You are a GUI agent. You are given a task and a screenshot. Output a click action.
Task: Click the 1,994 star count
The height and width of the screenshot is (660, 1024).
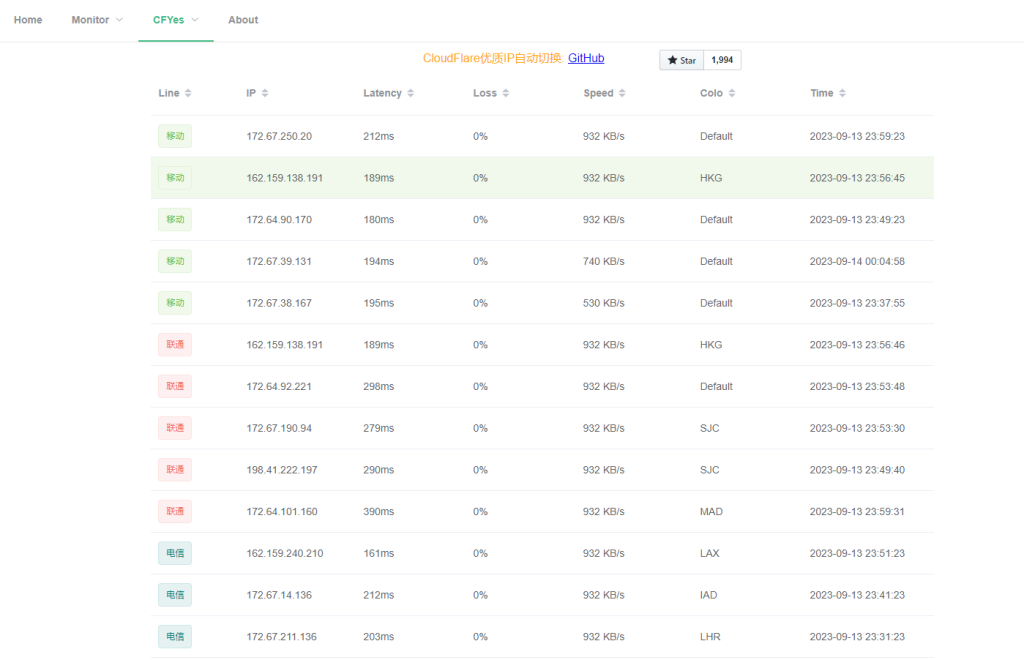pos(722,60)
